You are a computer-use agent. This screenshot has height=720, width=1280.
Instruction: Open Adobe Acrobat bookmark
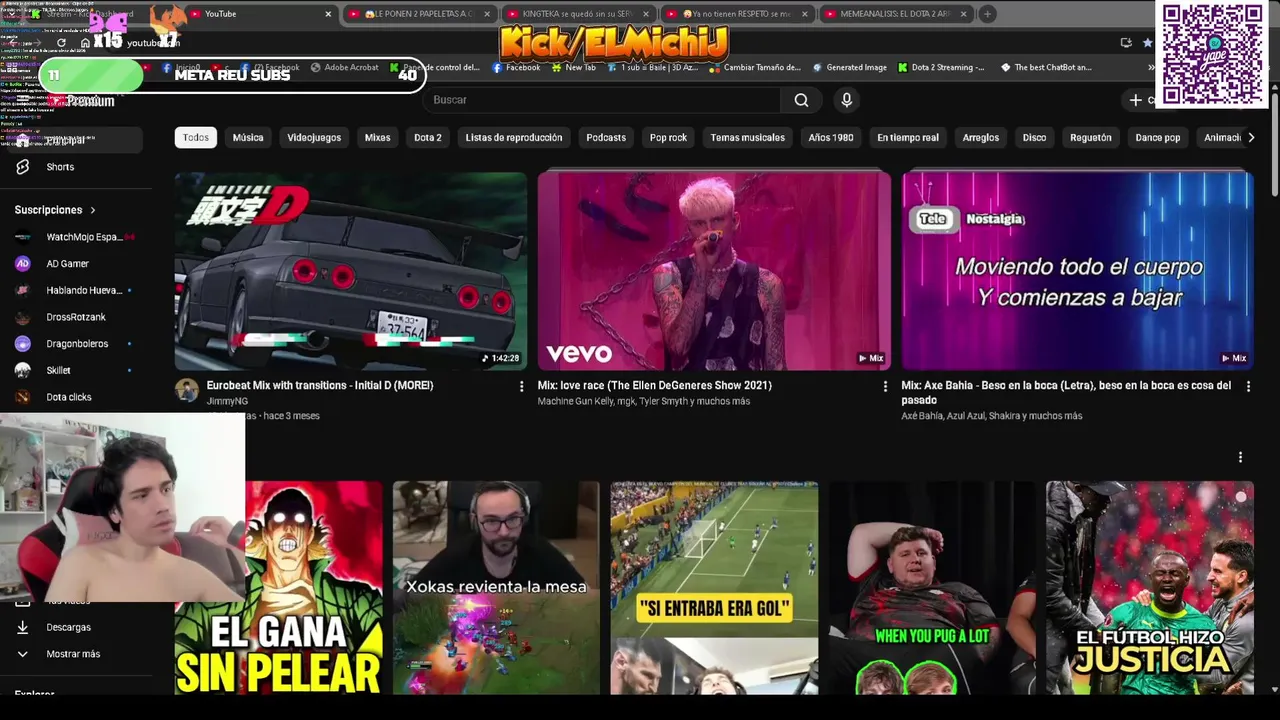(x=345, y=68)
